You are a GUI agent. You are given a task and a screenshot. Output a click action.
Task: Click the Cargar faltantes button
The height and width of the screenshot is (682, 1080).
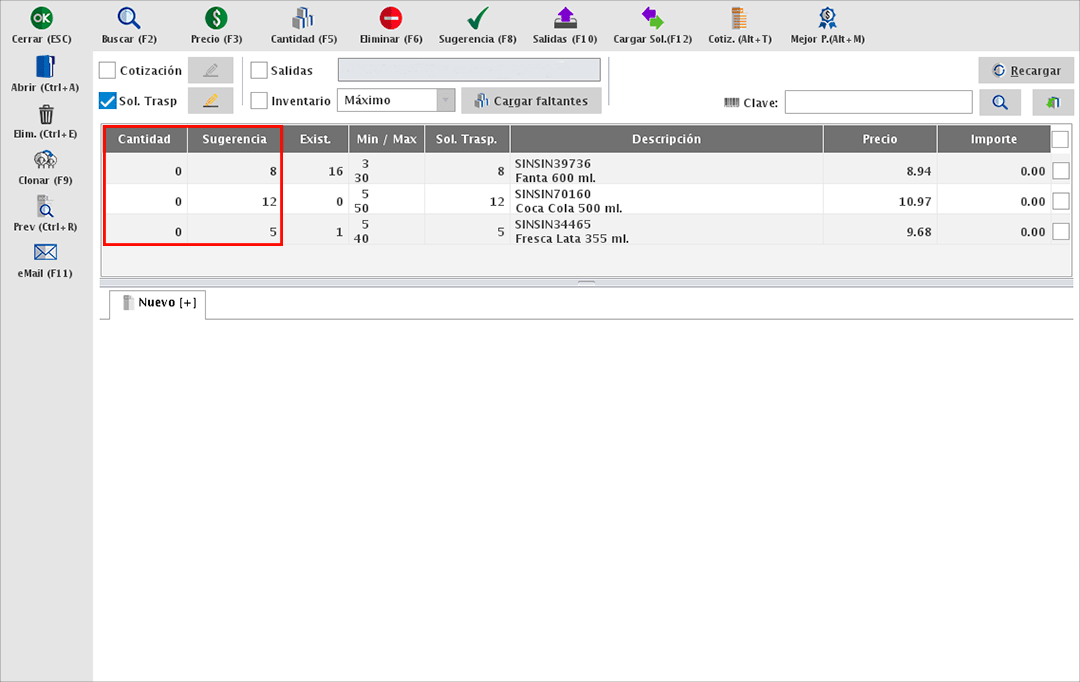tap(531, 101)
